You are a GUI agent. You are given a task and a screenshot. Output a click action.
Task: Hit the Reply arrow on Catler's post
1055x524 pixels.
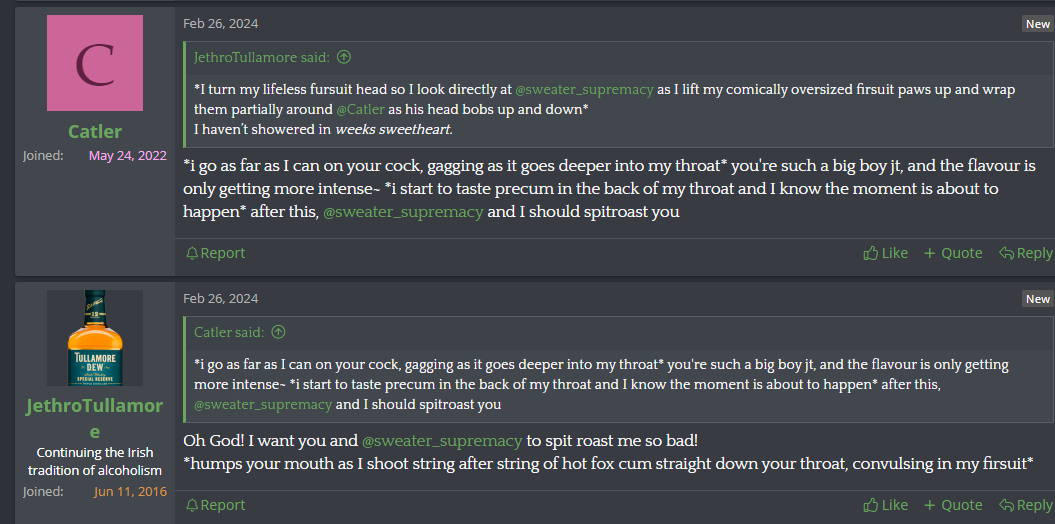pos(1007,253)
